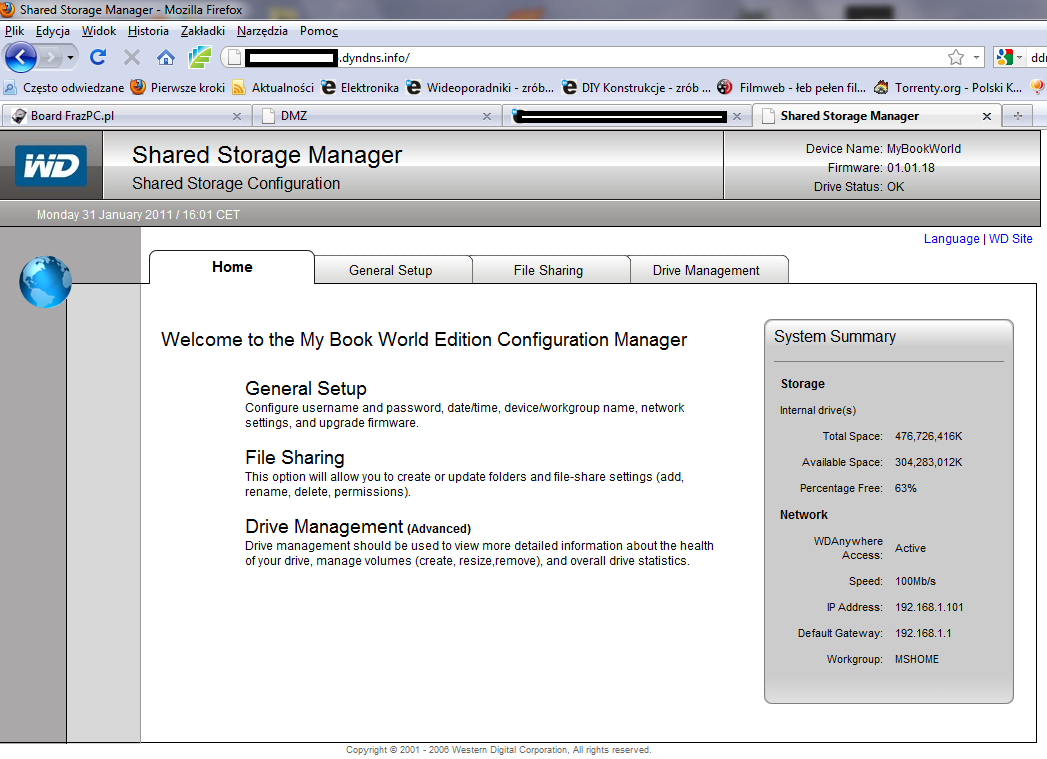Open the Widok menu

coord(99,31)
